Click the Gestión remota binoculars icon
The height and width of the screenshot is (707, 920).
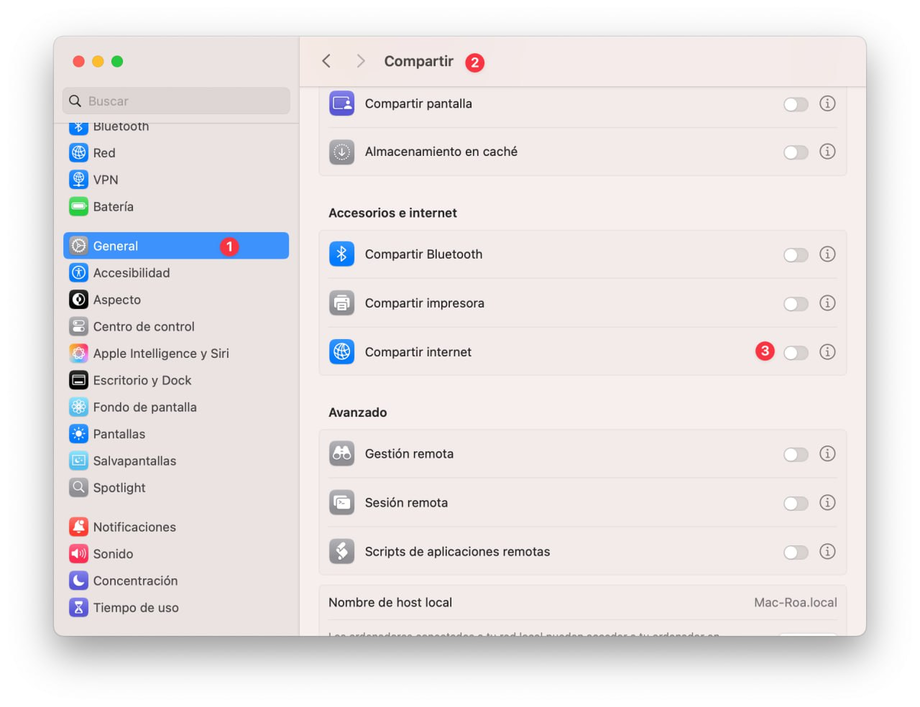(x=342, y=454)
